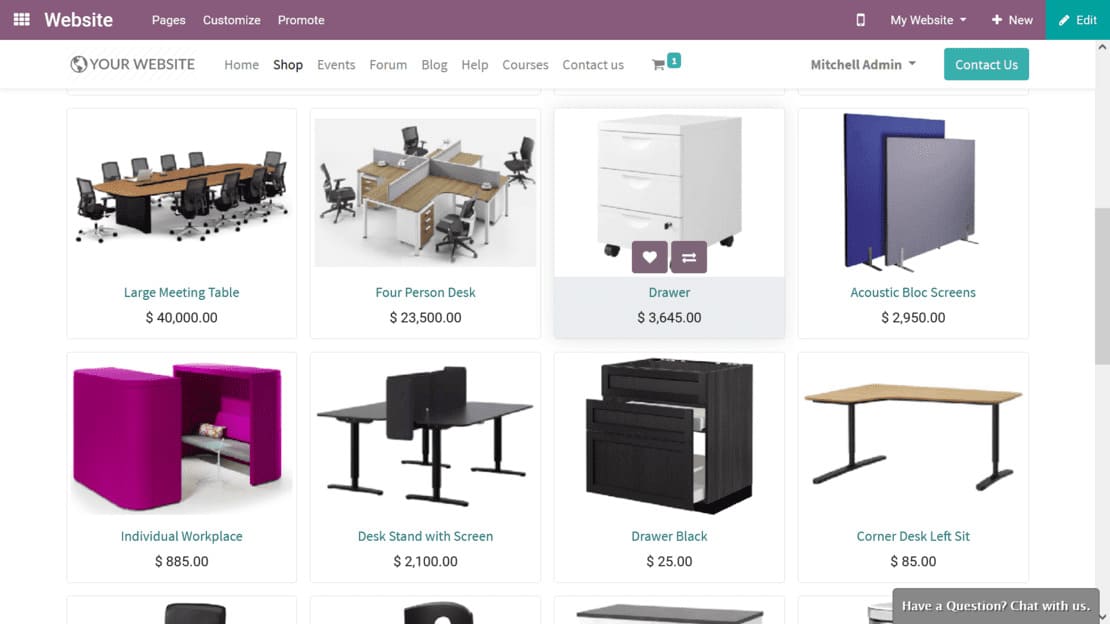
Task: Open the 'Have a Question? Chat with us' box
Action: tap(995, 606)
